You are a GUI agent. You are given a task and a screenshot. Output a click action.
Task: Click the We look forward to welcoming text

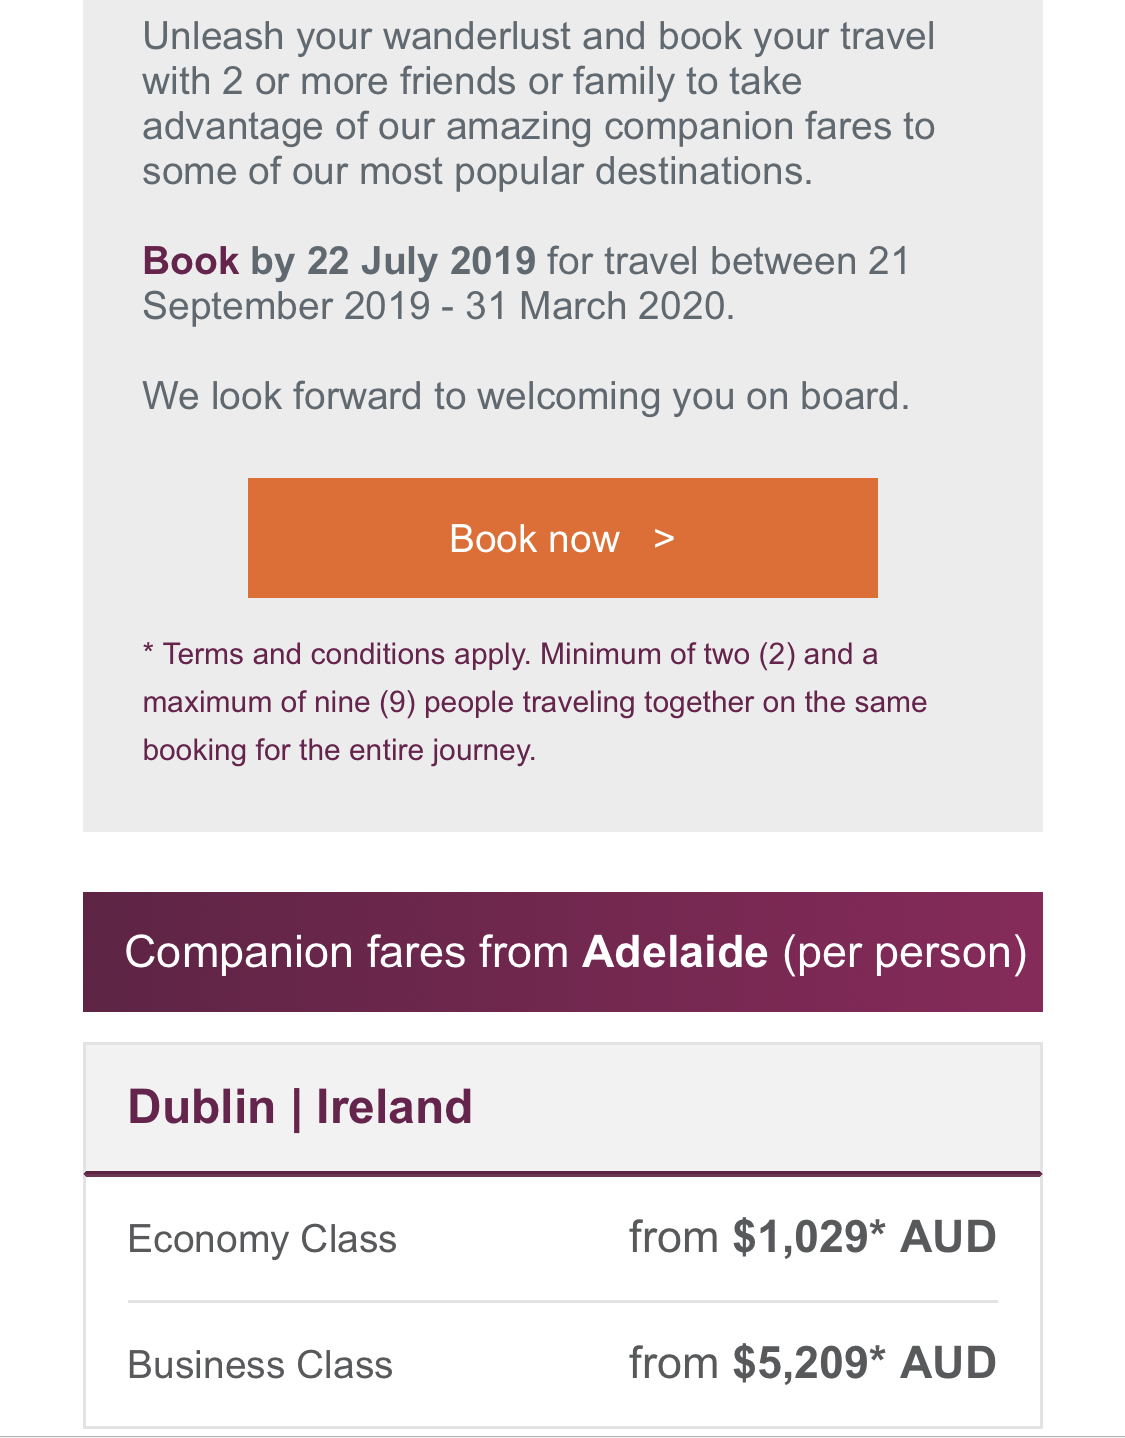[x=526, y=397]
